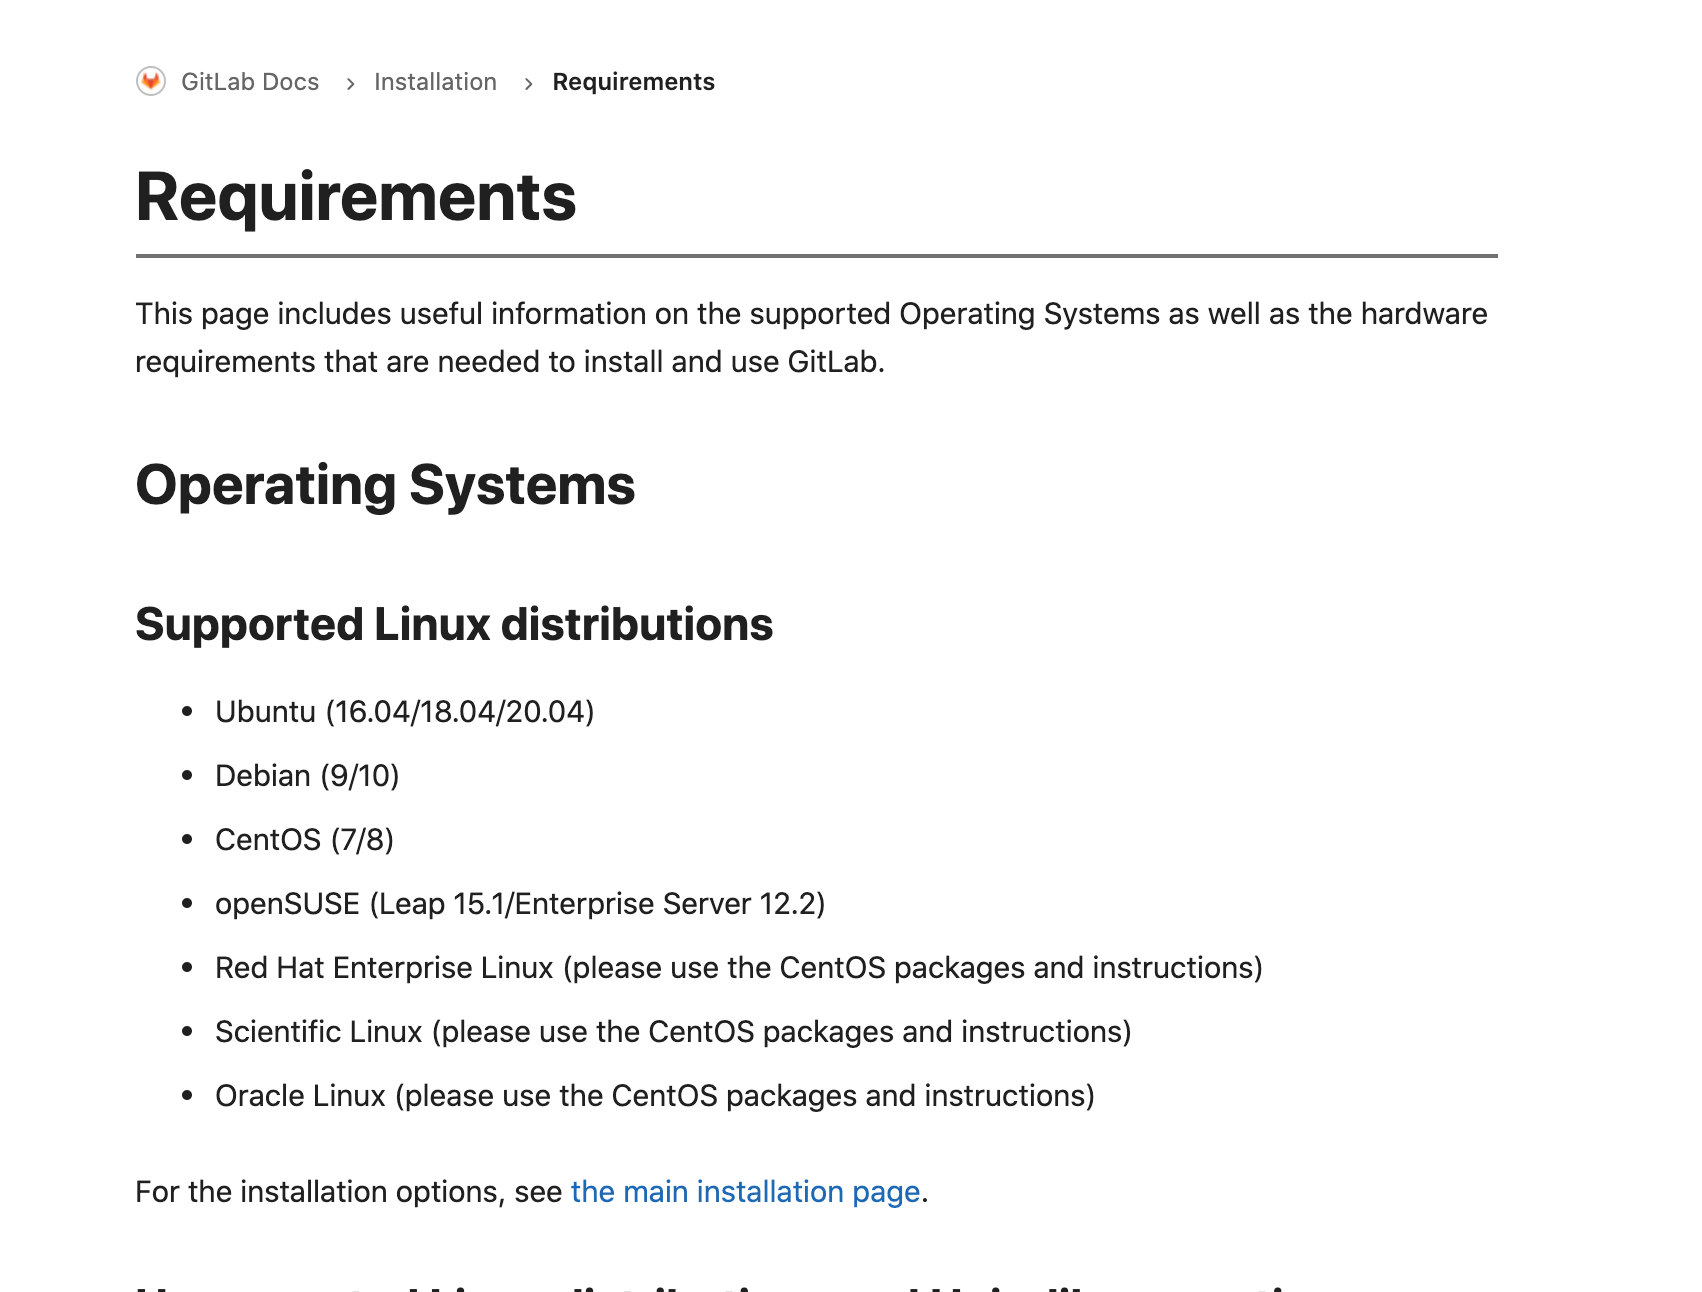1702x1292 pixels.
Task: Click the chevron after GitLab Docs
Action: click(350, 84)
